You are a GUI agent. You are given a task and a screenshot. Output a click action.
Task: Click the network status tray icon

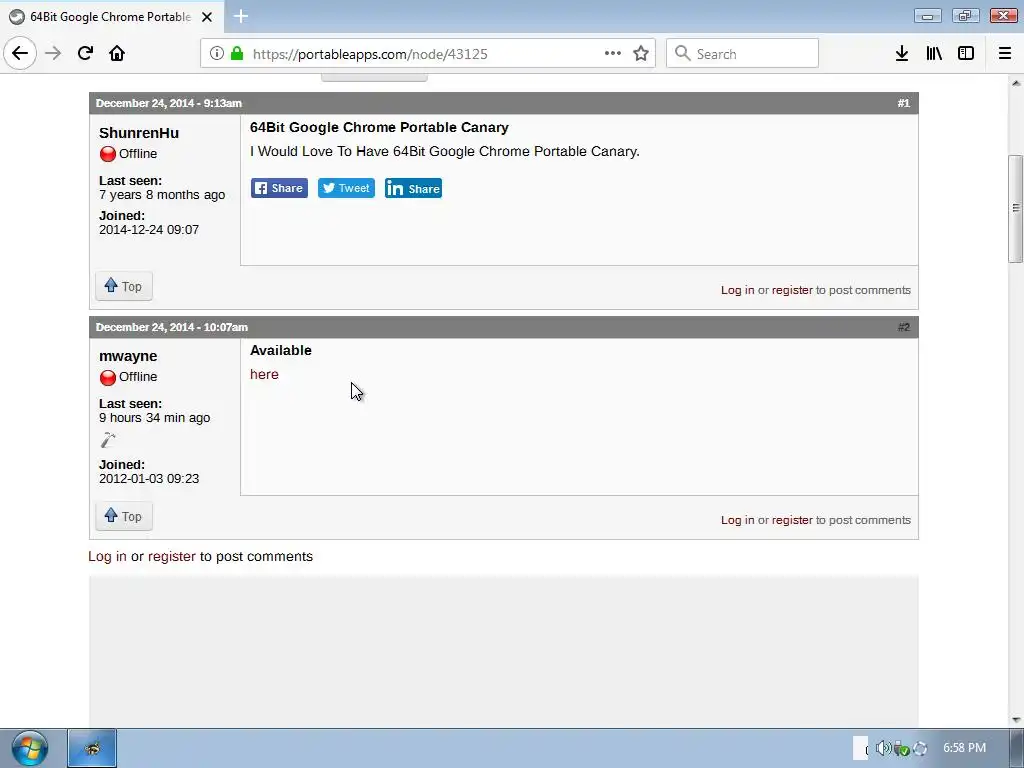(902, 748)
